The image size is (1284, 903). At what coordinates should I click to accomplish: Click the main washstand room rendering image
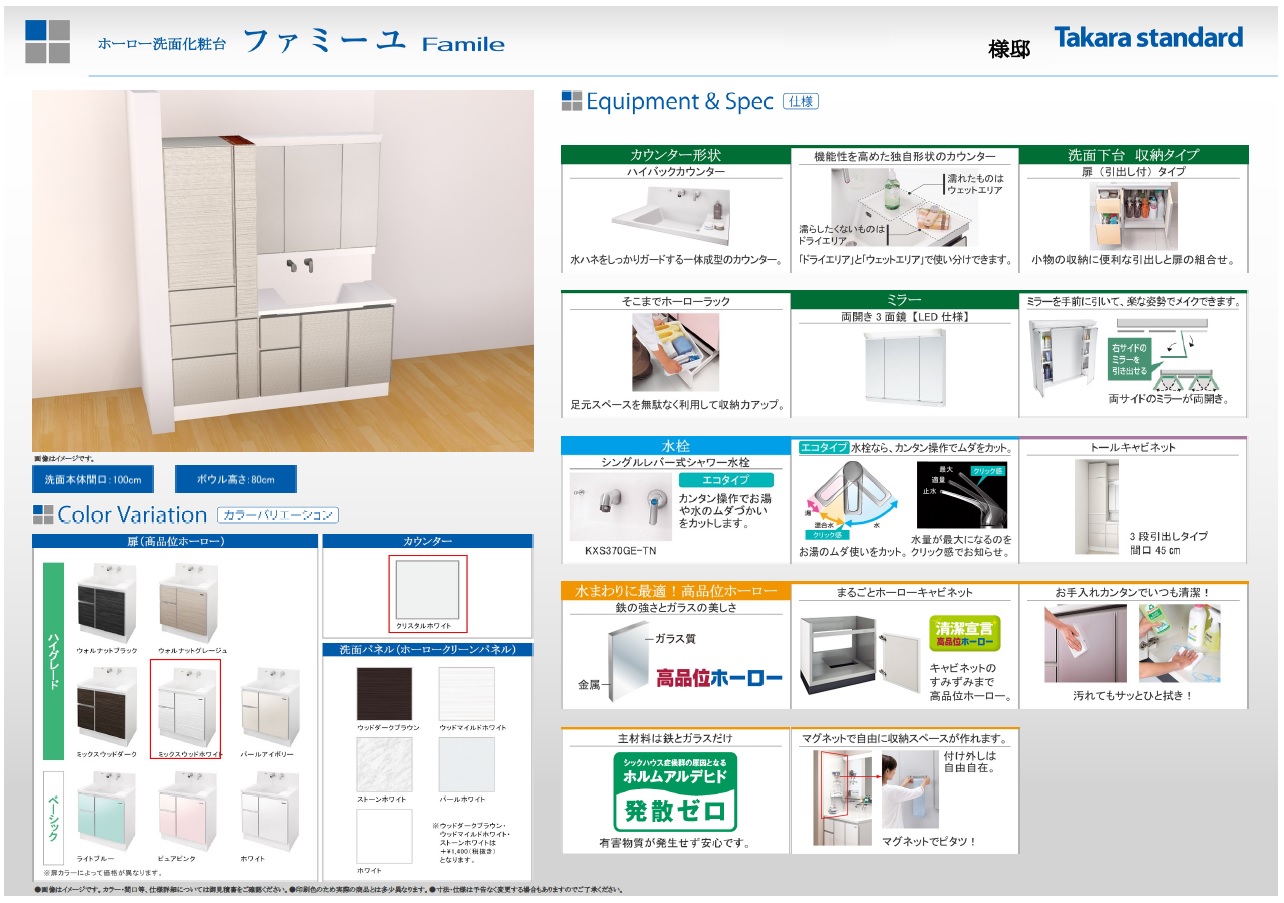283,270
